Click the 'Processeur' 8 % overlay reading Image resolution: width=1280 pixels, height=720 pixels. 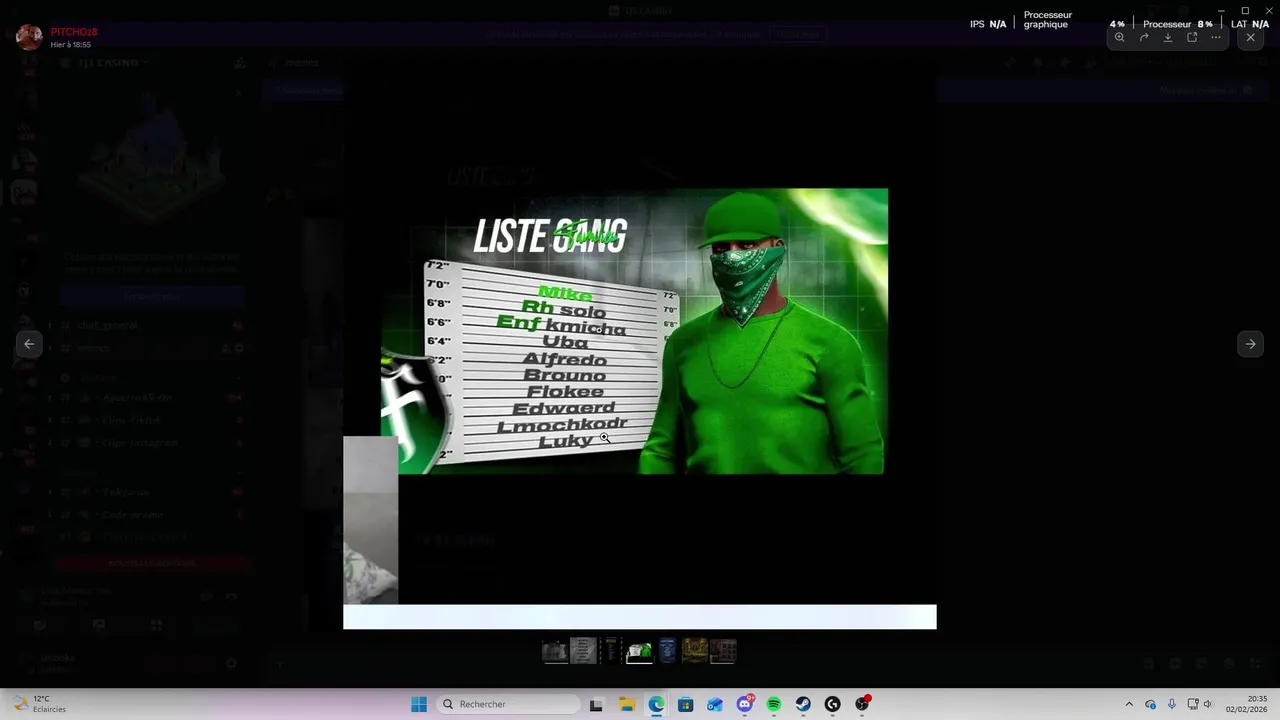(x=1177, y=24)
